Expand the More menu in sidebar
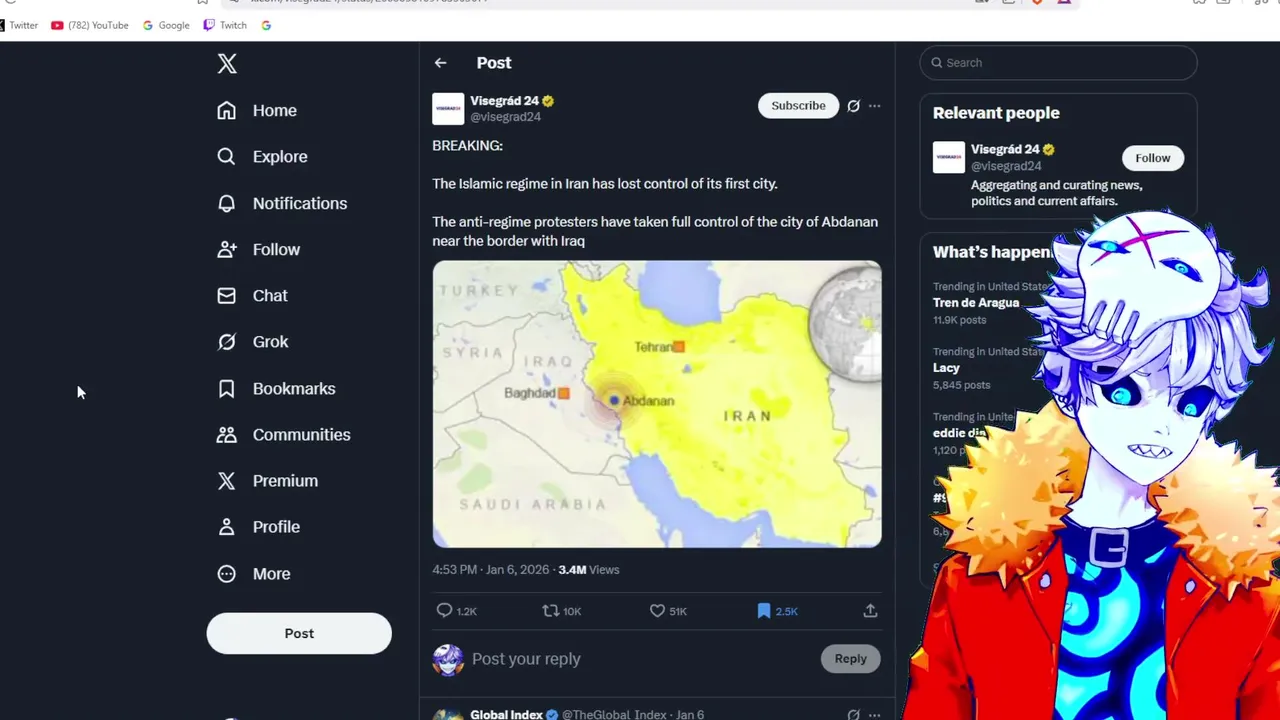The height and width of the screenshot is (720, 1280). tap(254, 573)
